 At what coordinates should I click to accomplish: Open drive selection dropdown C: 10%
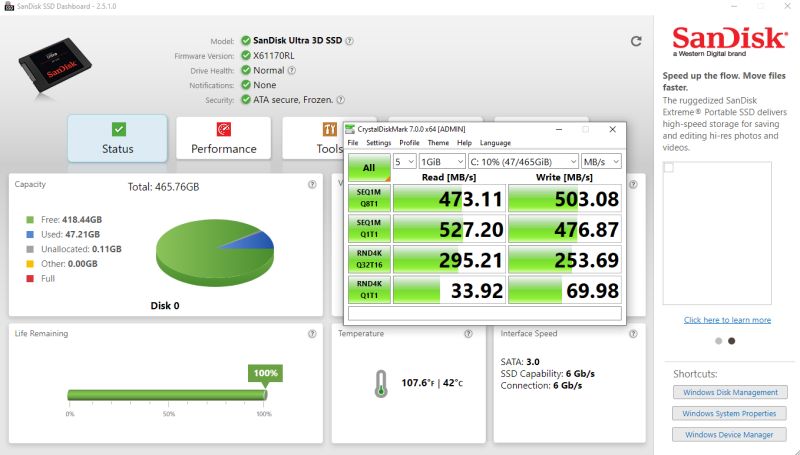click(523, 162)
